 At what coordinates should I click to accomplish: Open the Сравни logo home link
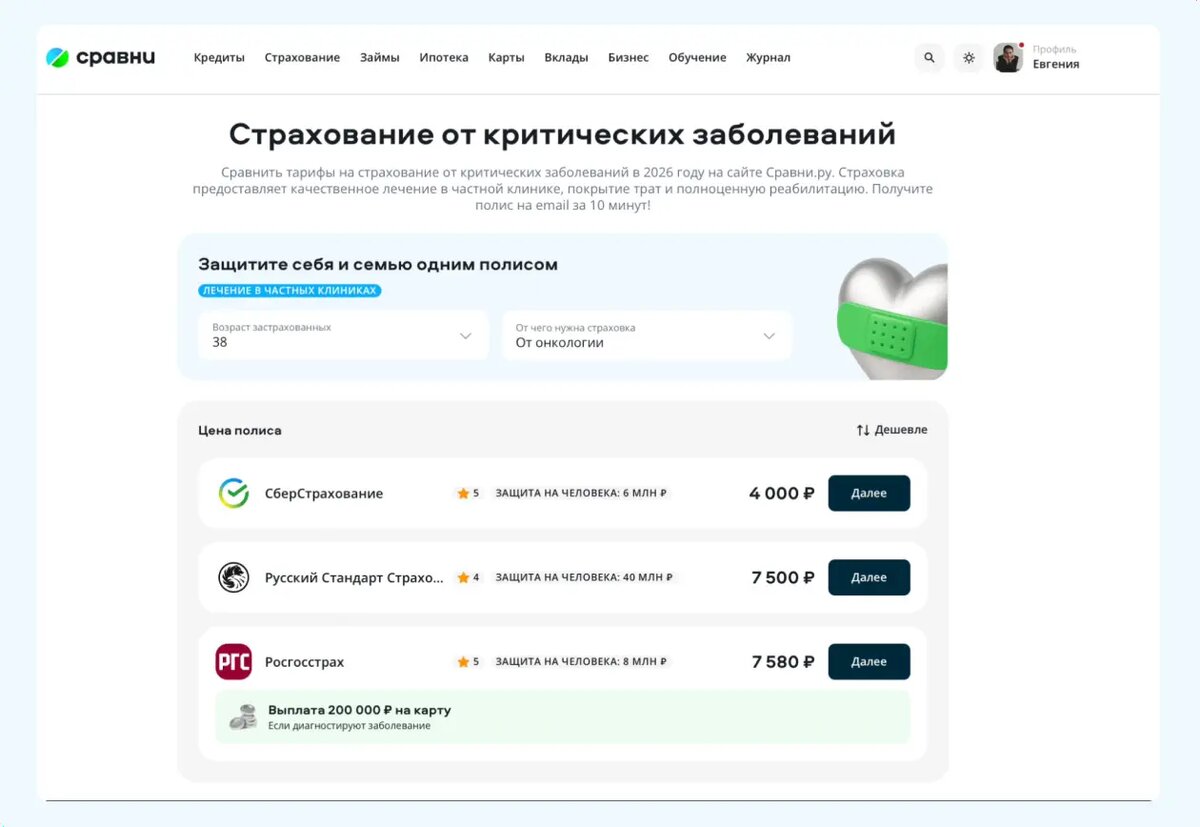click(x=100, y=57)
